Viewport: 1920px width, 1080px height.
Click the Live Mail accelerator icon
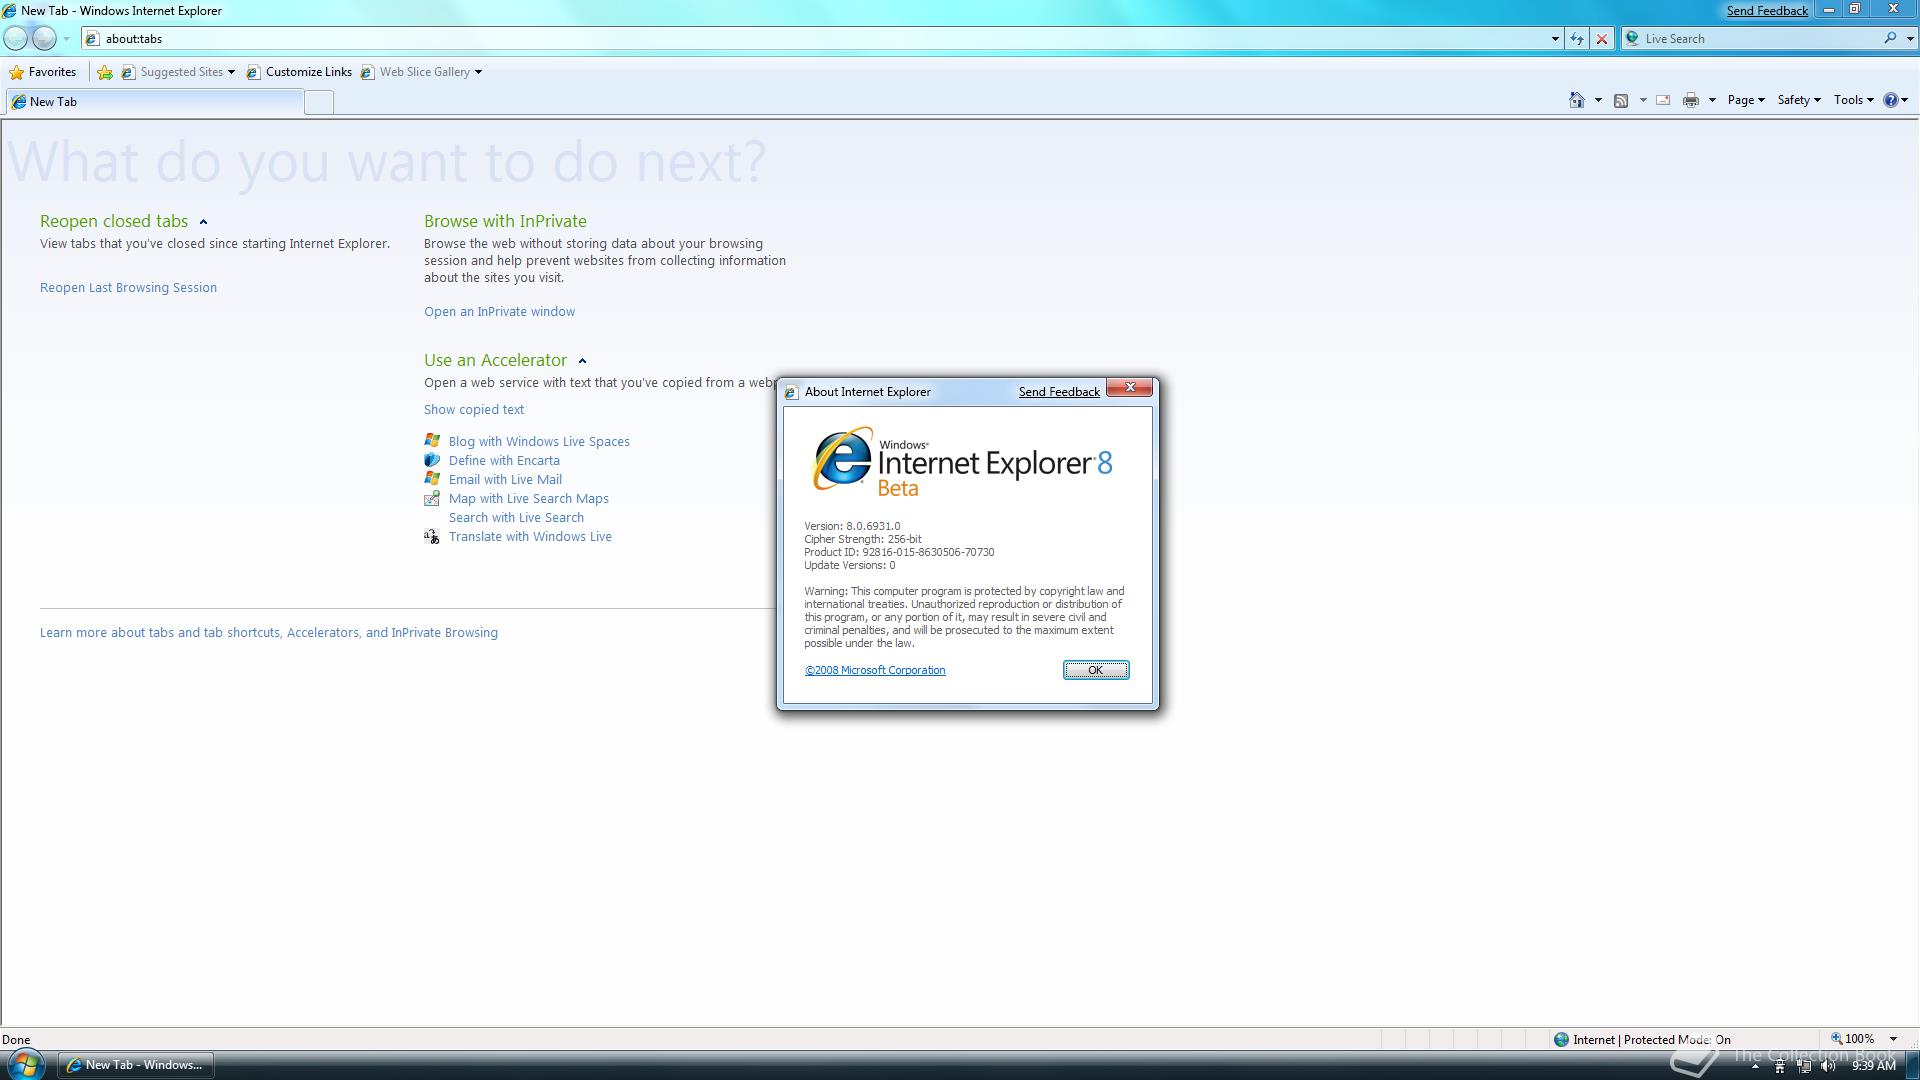click(432, 479)
